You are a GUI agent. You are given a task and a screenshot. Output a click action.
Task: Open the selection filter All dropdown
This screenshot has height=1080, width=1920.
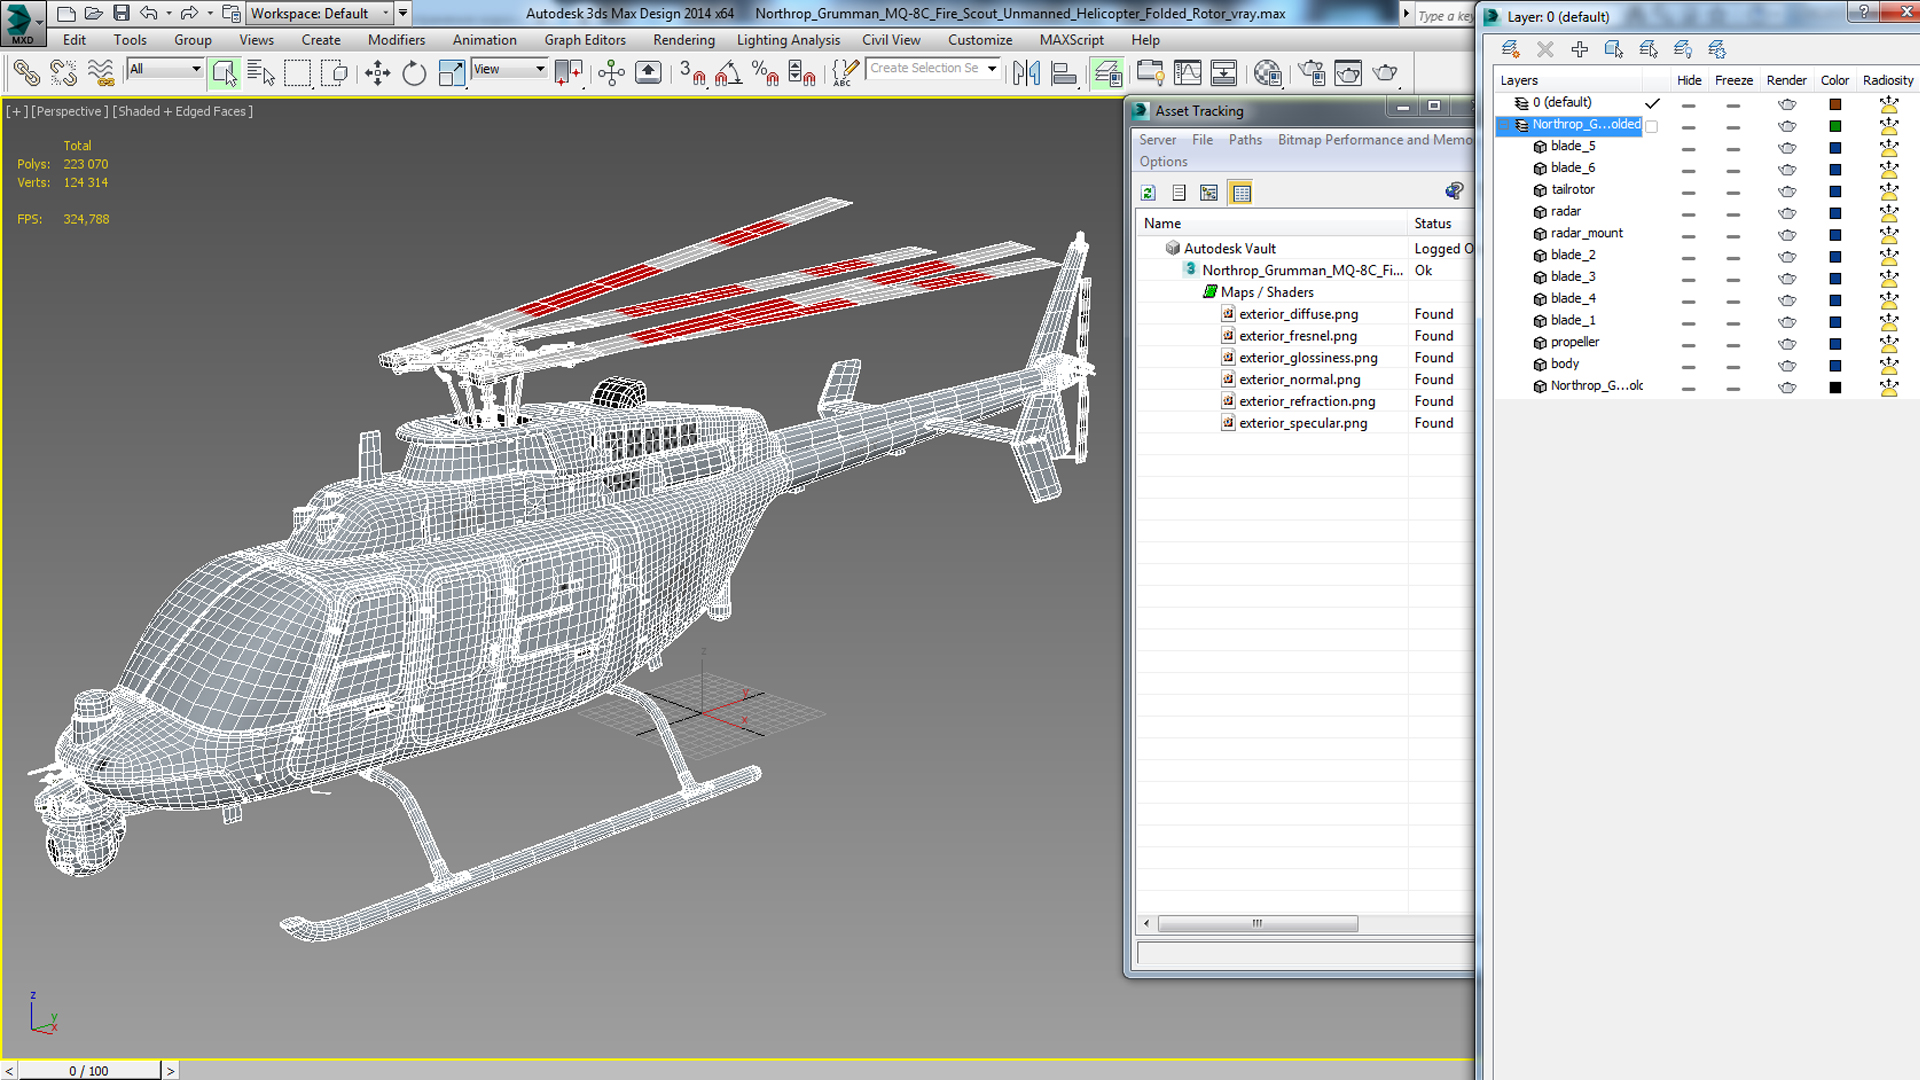pyautogui.click(x=165, y=69)
